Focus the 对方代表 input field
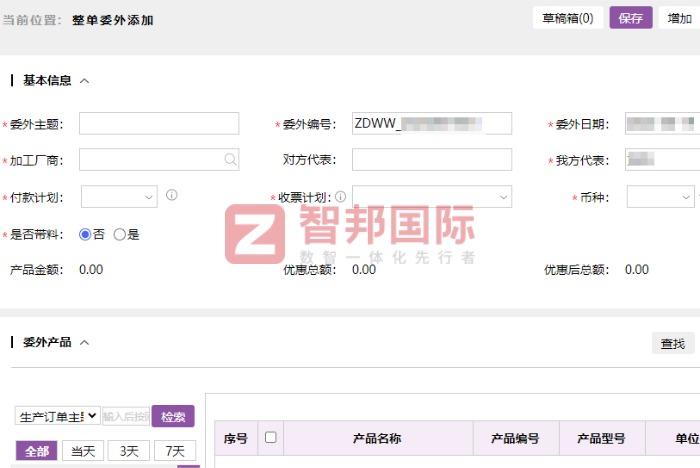The height and width of the screenshot is (468, 700). point(432,159)
